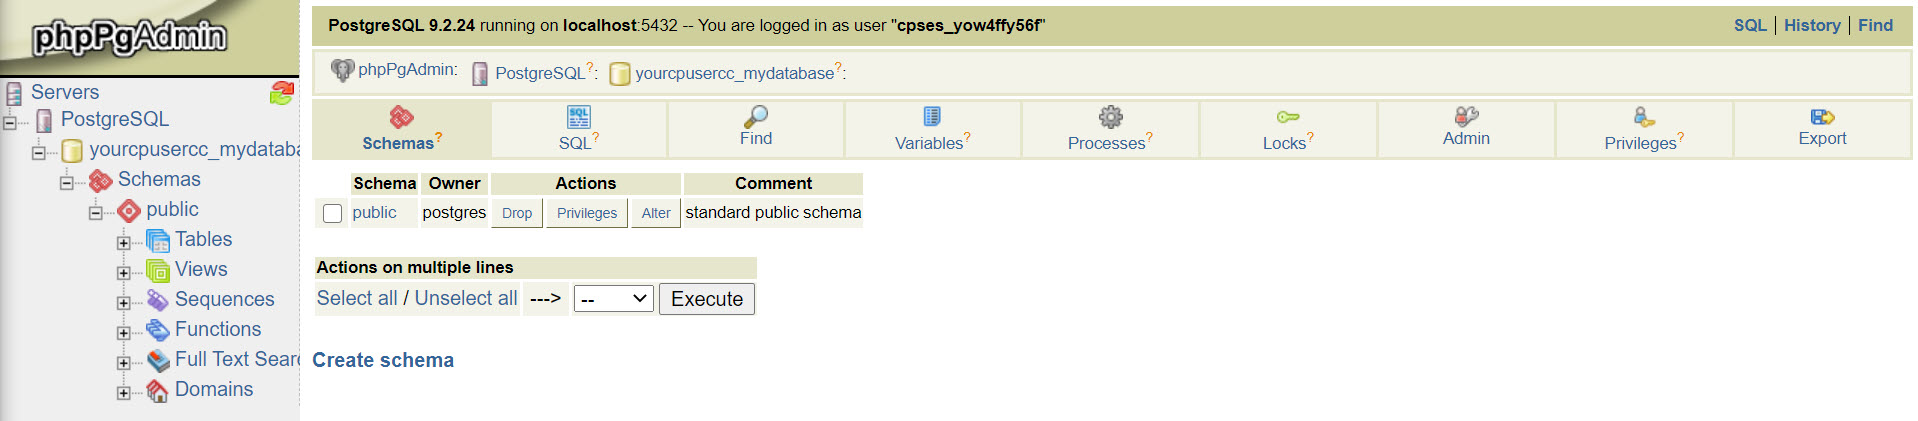Click the Export tab icon

tap(1822, 117)
